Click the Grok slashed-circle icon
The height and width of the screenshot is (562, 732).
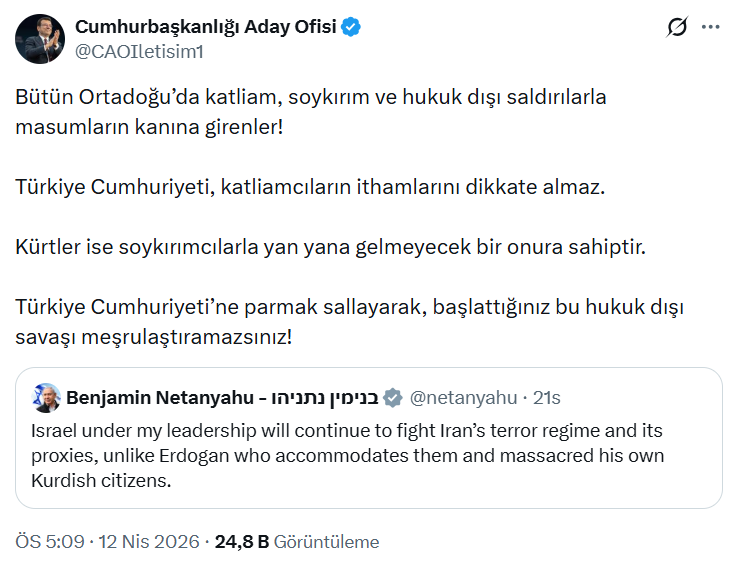pos(677,27)
